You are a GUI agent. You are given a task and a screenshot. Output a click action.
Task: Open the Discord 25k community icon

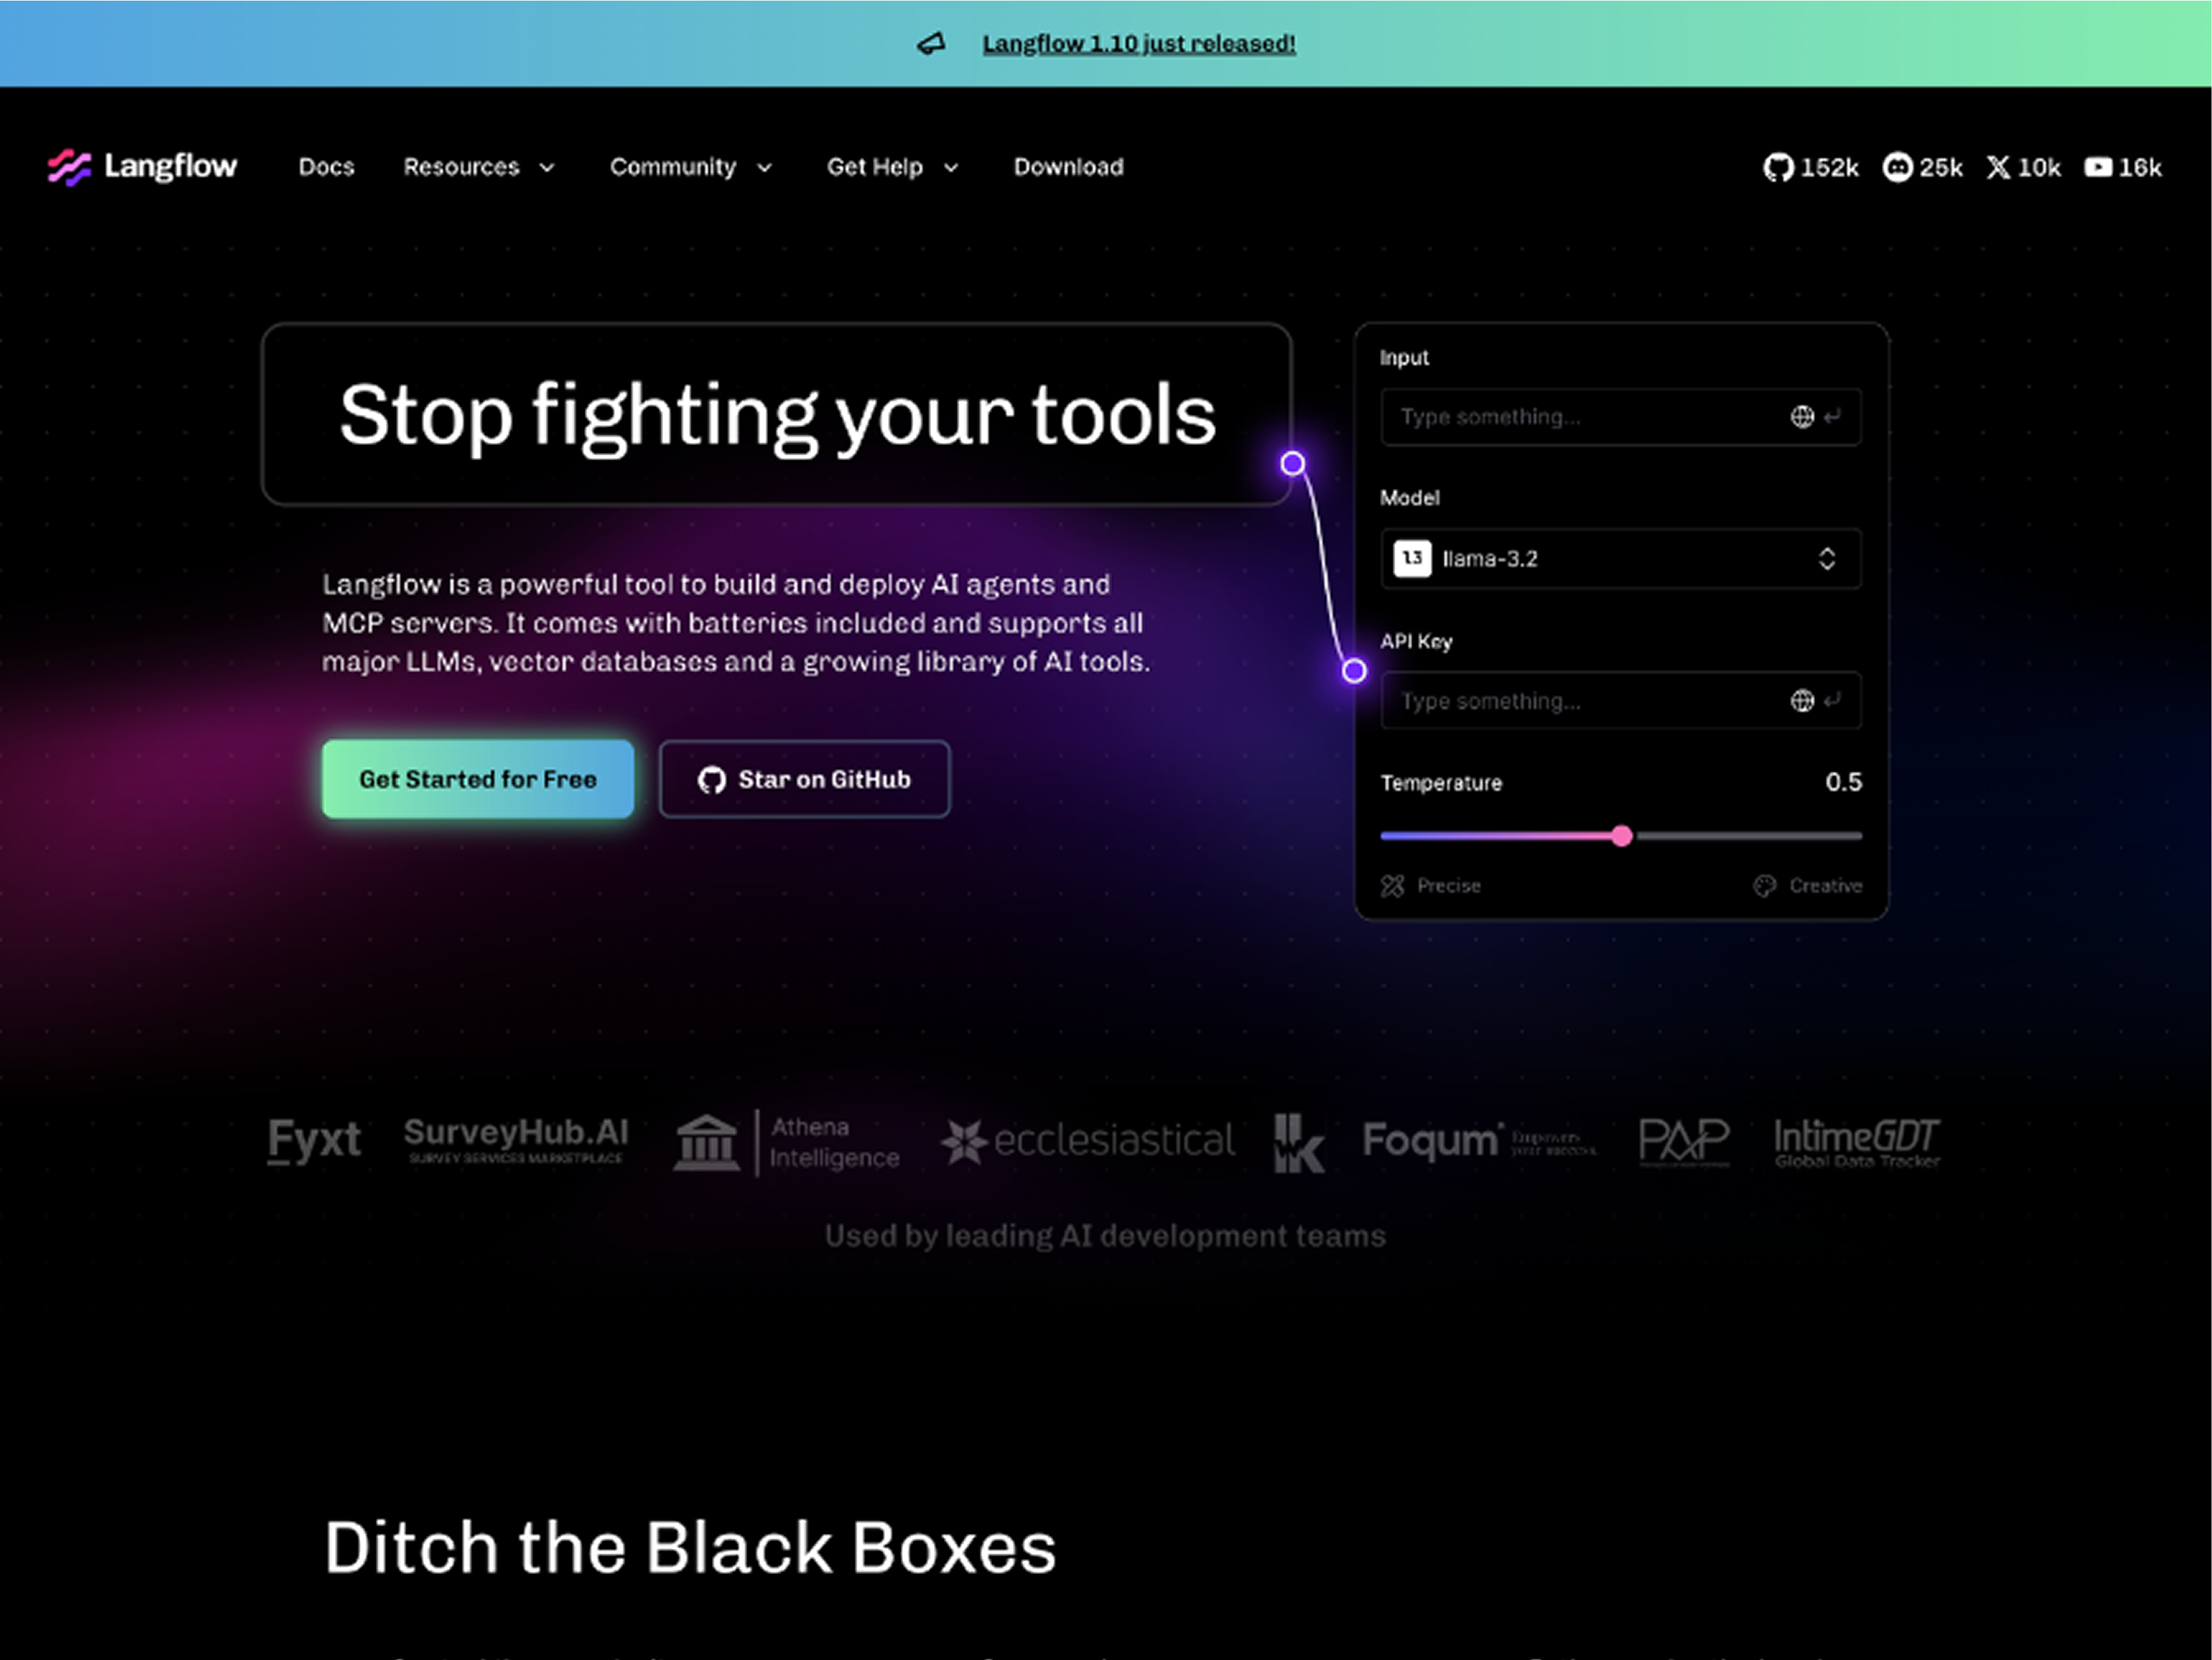coord(1922,167)
